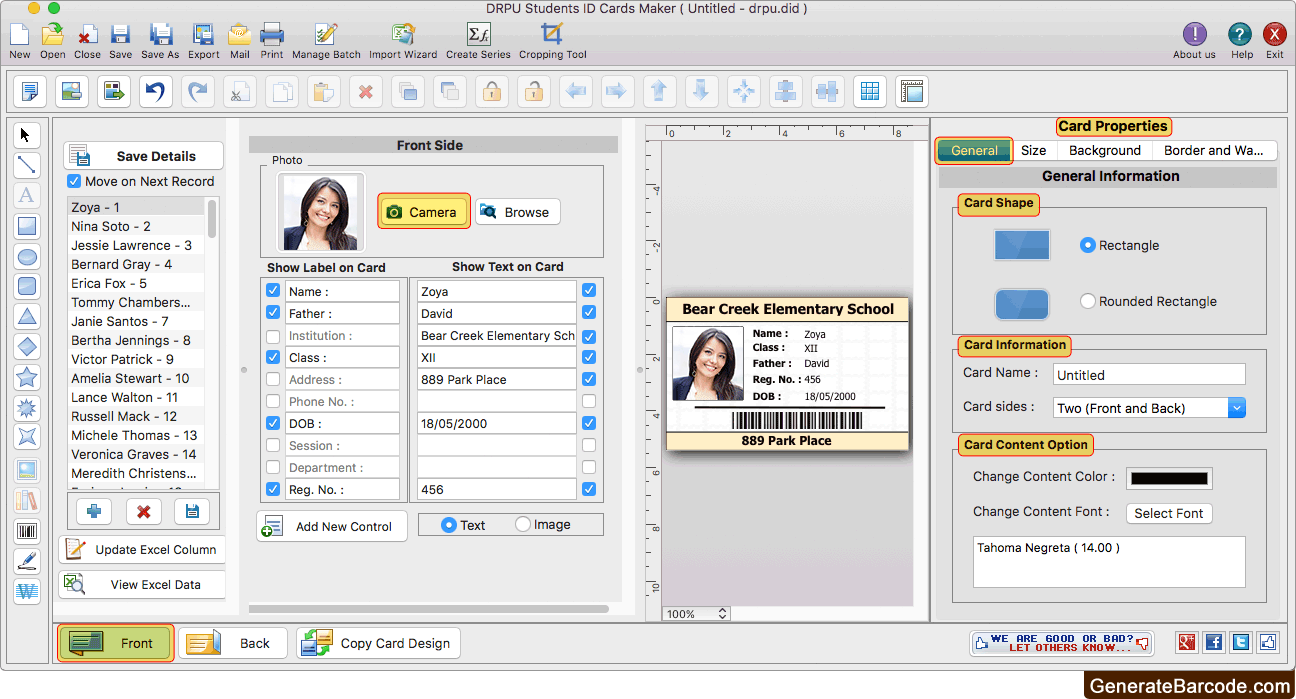The height and width of the screenshot is (699, 1296).
Task: Click the Copy Card Design button
Action: (379, 643)
